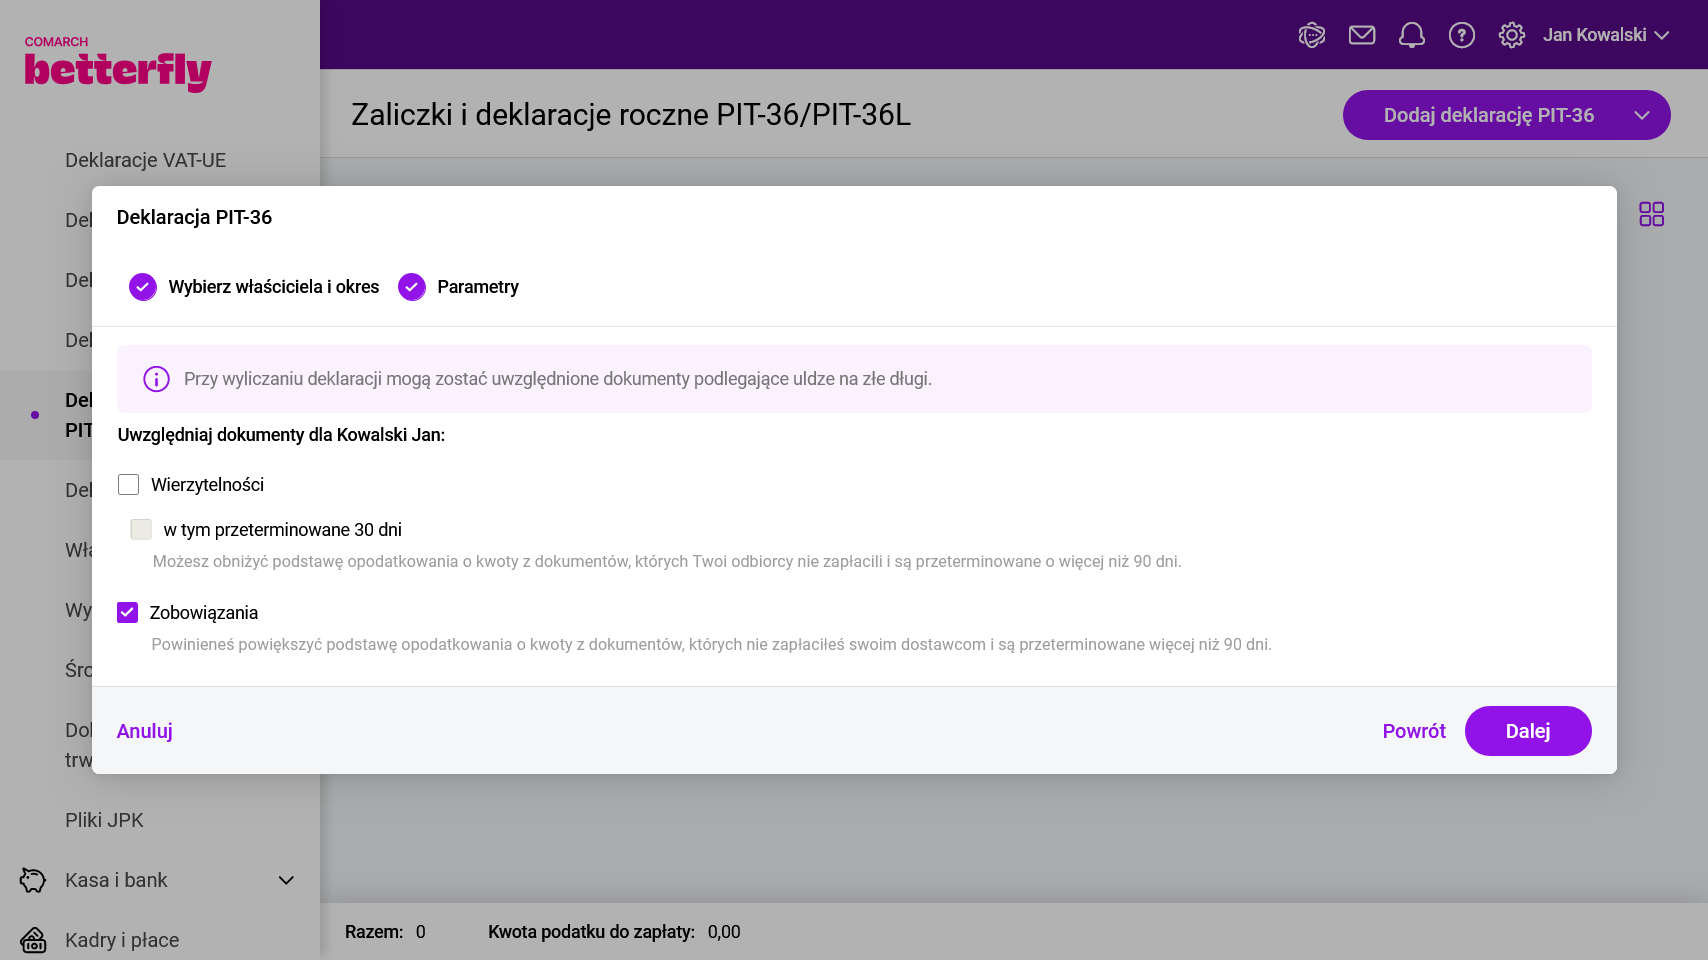Click the info icon in notice banner
The width and height of the screenshot is (1708, 960).
click(x=156, y=379)
